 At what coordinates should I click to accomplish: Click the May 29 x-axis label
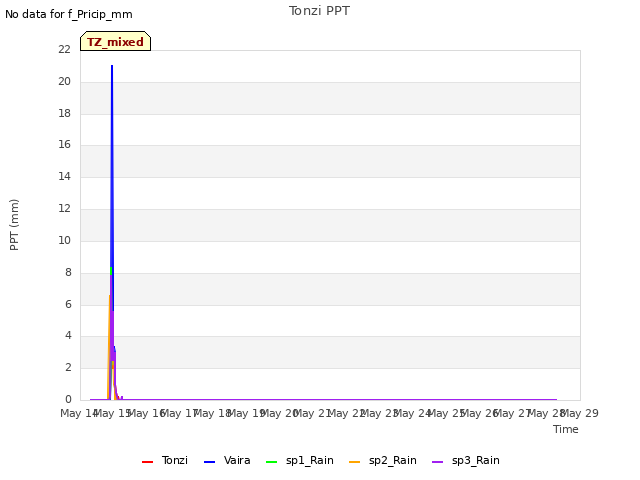(x=580, y=413)
